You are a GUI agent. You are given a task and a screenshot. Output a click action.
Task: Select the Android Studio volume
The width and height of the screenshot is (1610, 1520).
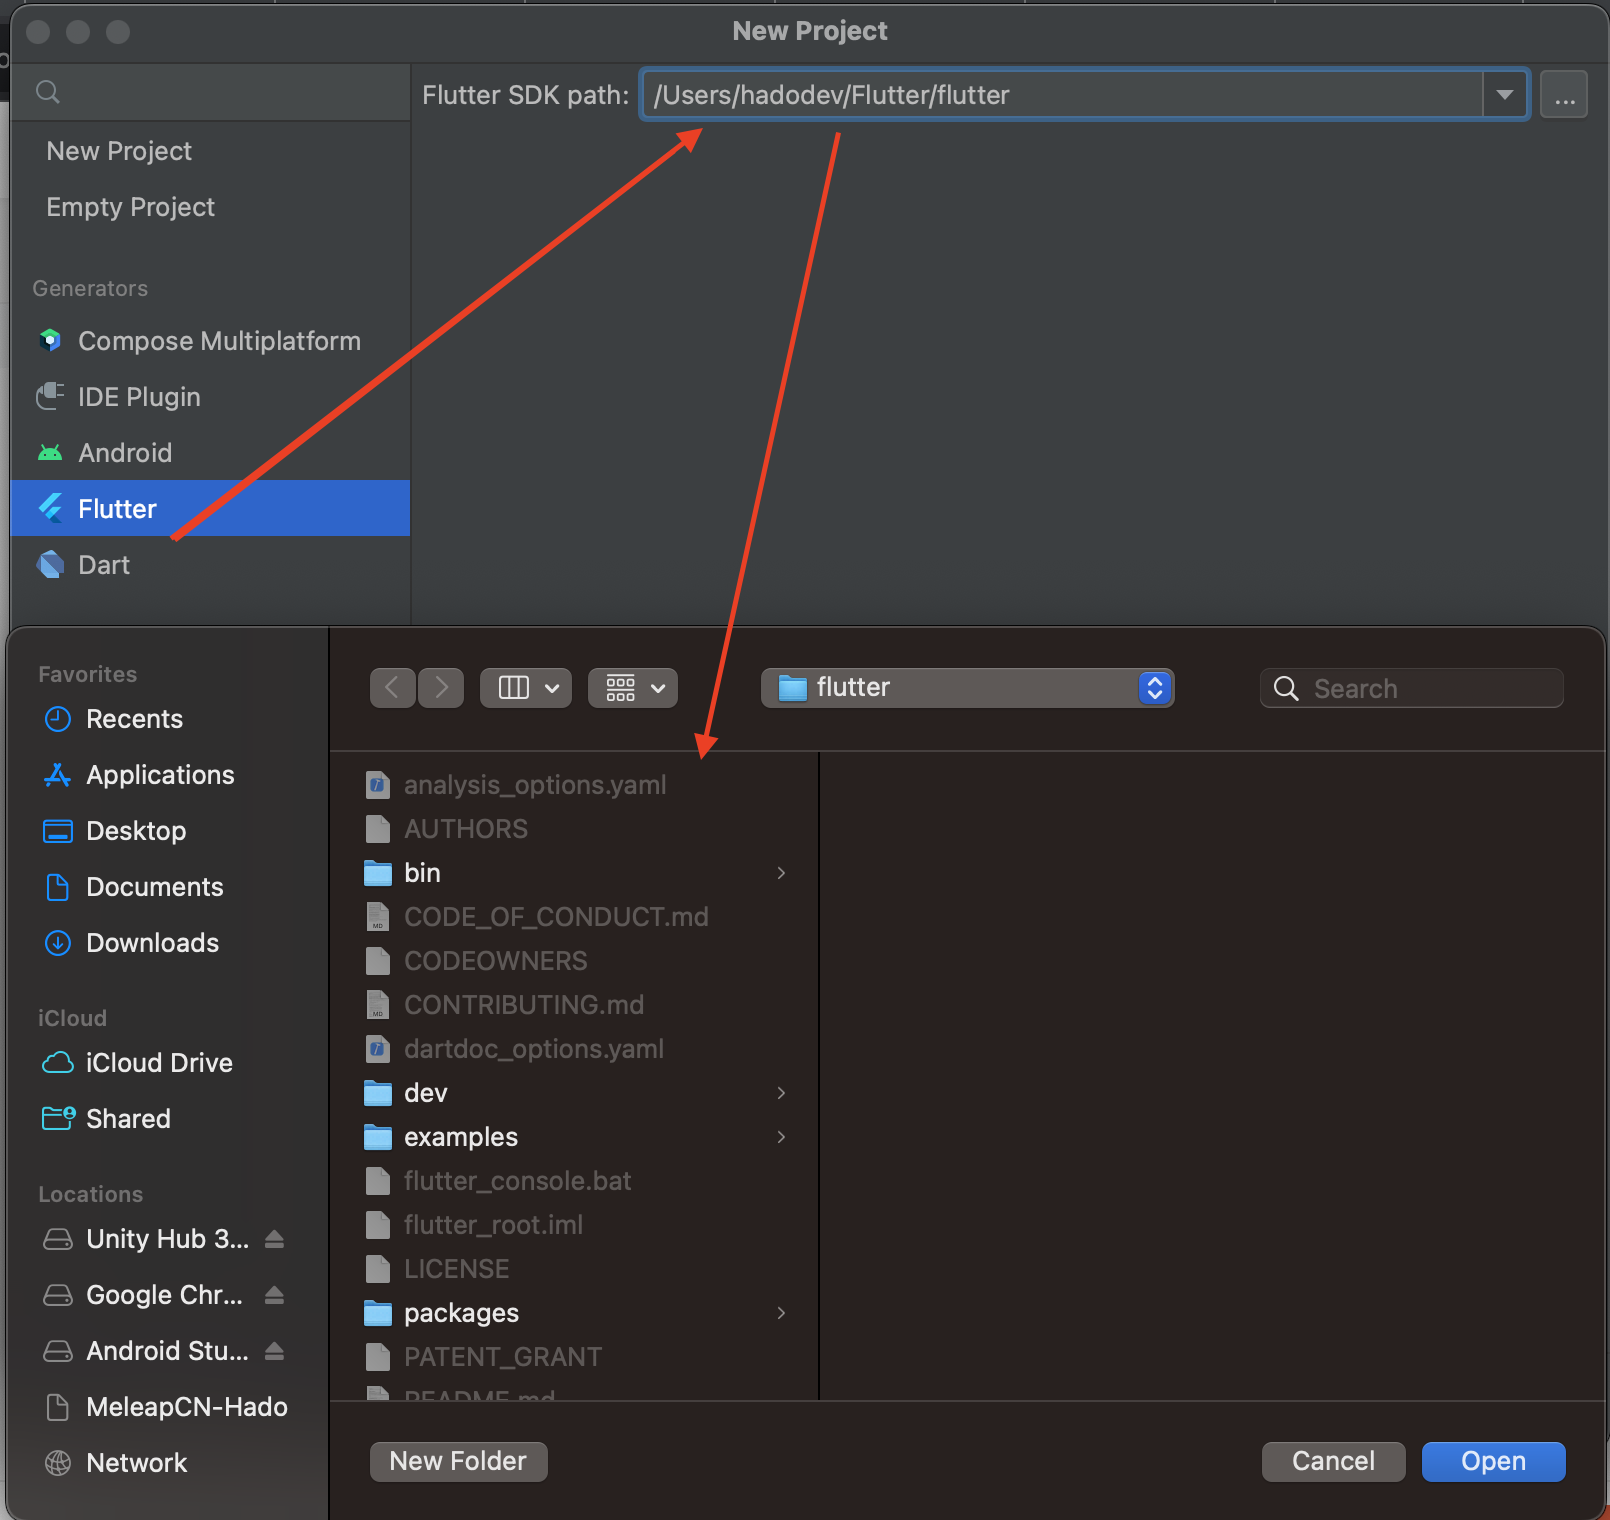click(x=148, y=1351)
